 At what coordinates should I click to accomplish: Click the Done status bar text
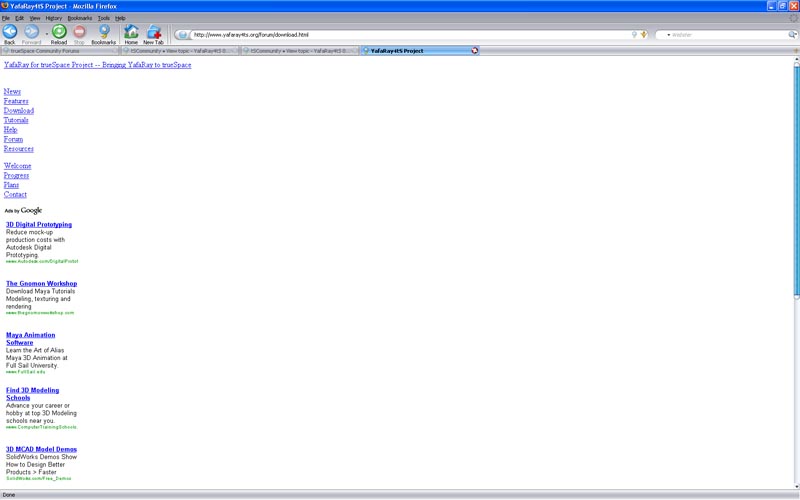[9, 495]
